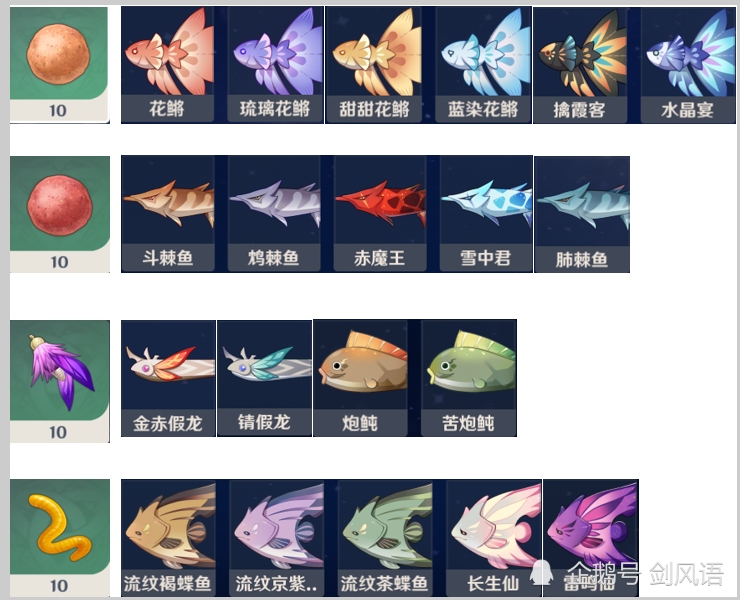Open the green 苦炮鲀 fish card
The height and width of the screenshot is (600, 740).
(x=469, y=378)
